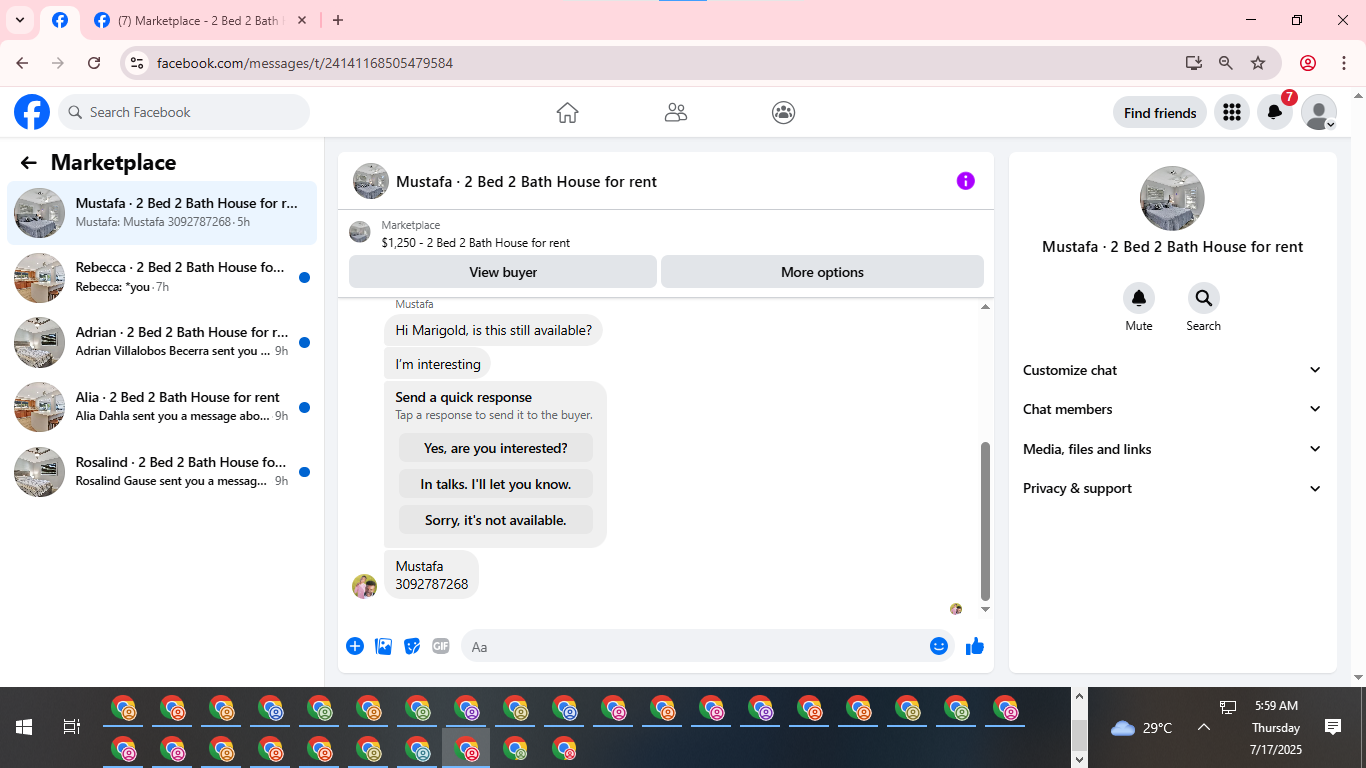Open the Rosalind conversation in the list

click(162, 472)
